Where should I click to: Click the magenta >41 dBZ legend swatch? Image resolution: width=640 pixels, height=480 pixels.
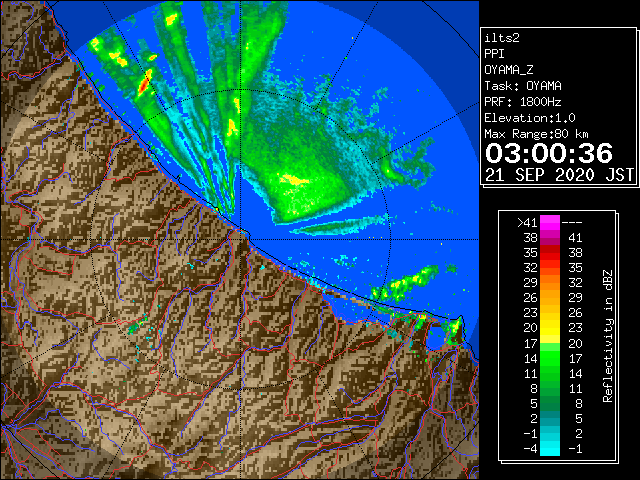pos(550,223)
